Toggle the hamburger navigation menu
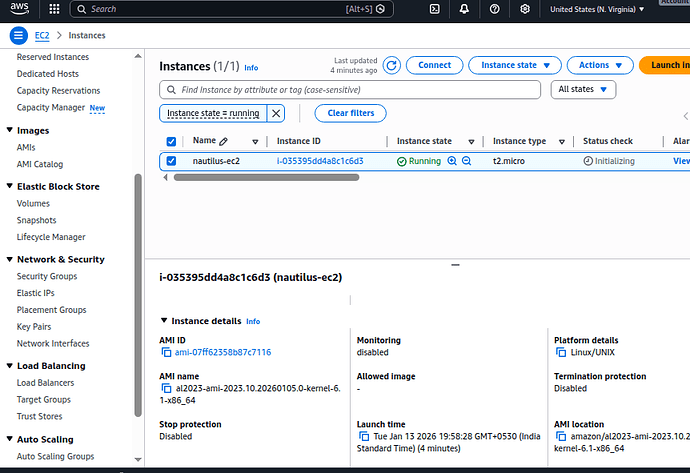This screenshot has height=473, width=690. pyautogui.click(x=18, y=35)
